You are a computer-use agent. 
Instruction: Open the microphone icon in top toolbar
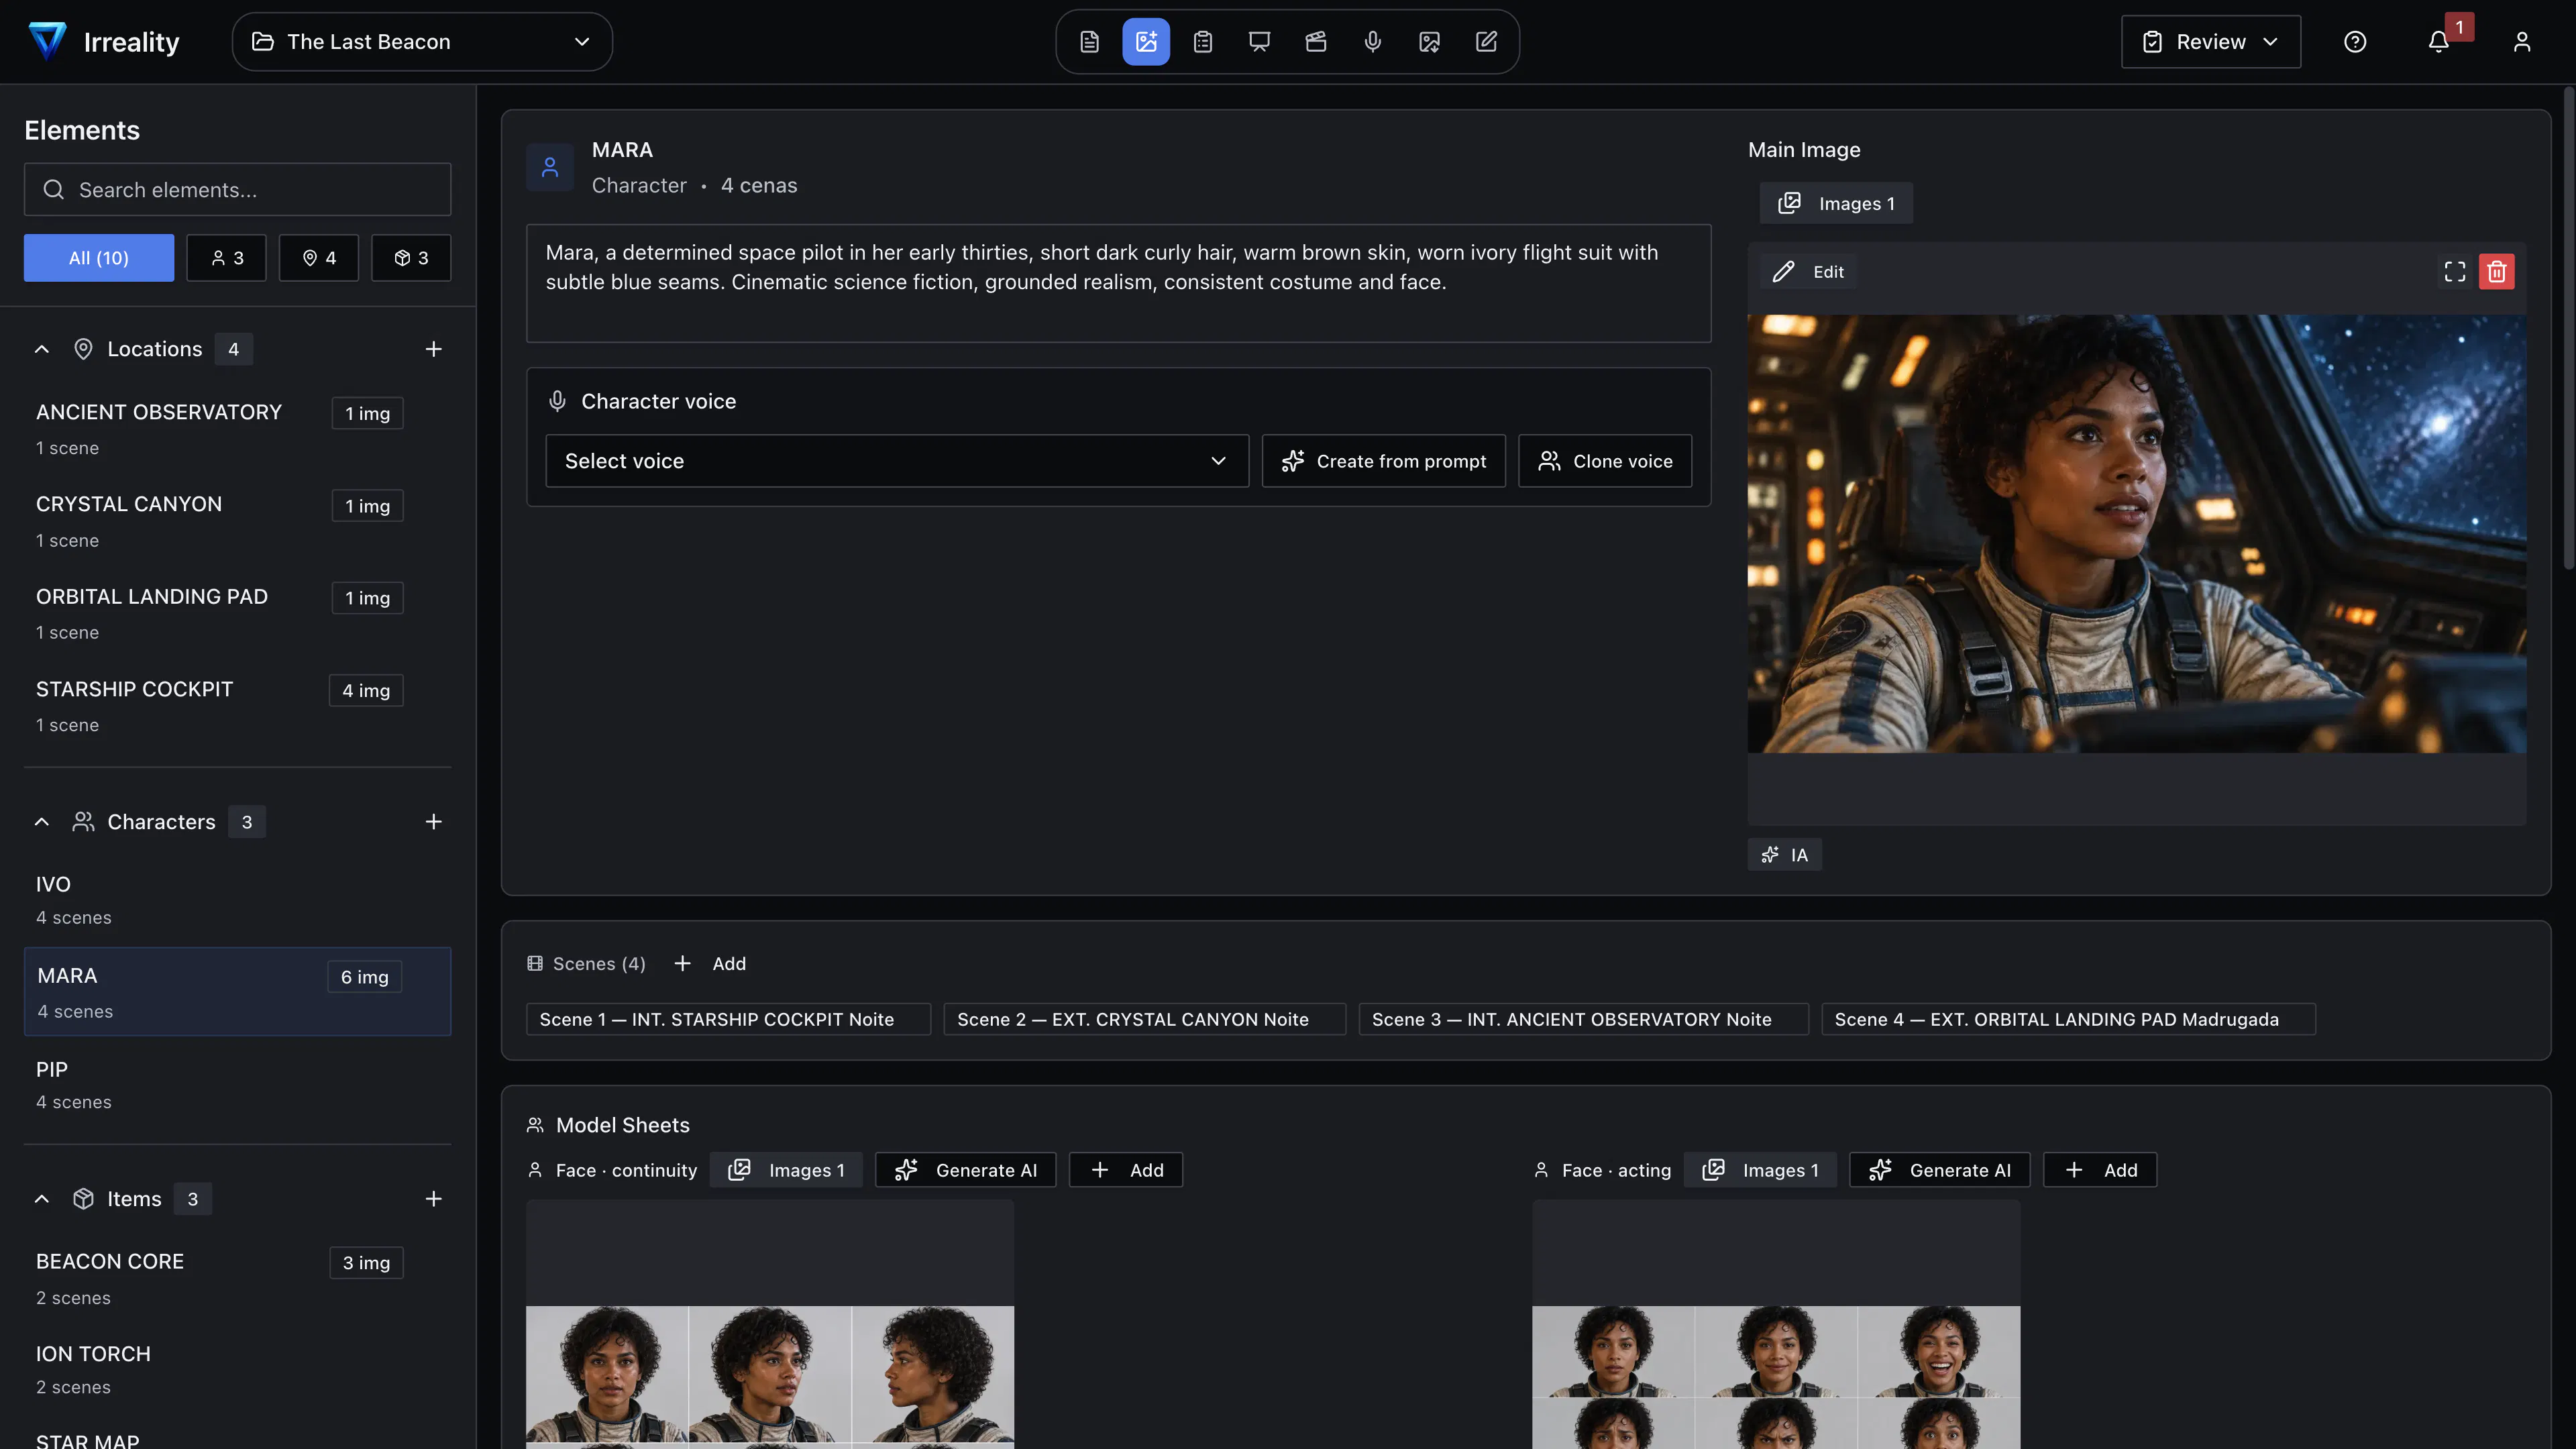[1373, 42]
